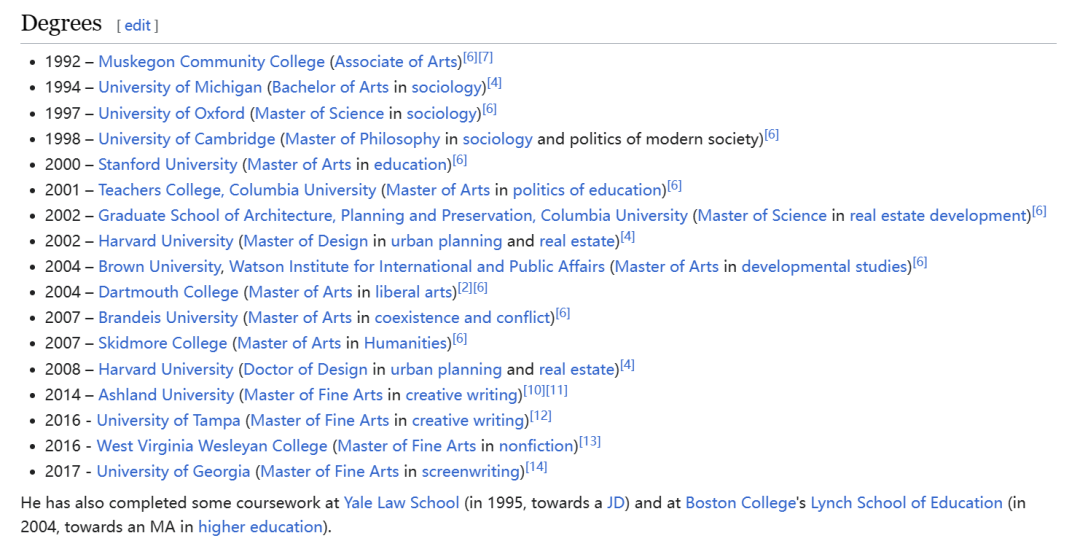
Task: Open citation [7] after Associate of Arts
Action: pyautogui.click(x=486, y=57)
